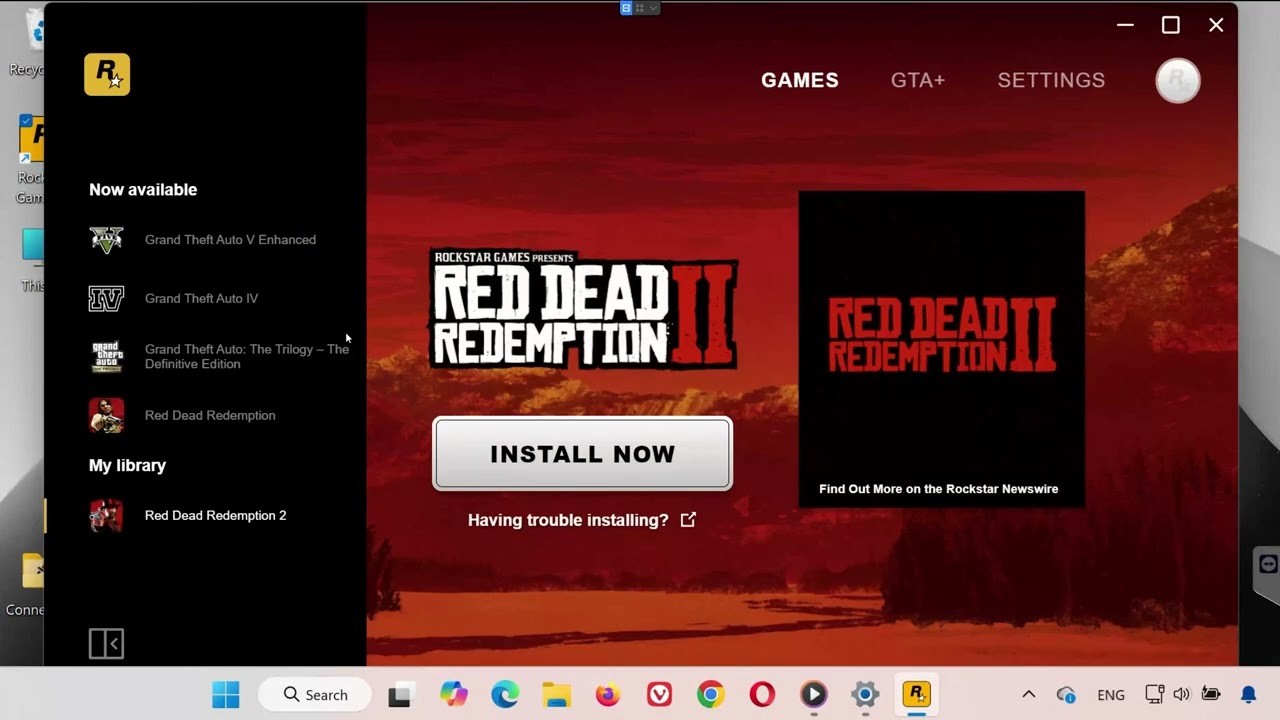Open Red Dead Redemption 2 library icon
This screenshot has height=720, width=1280.
coord(106,516)
